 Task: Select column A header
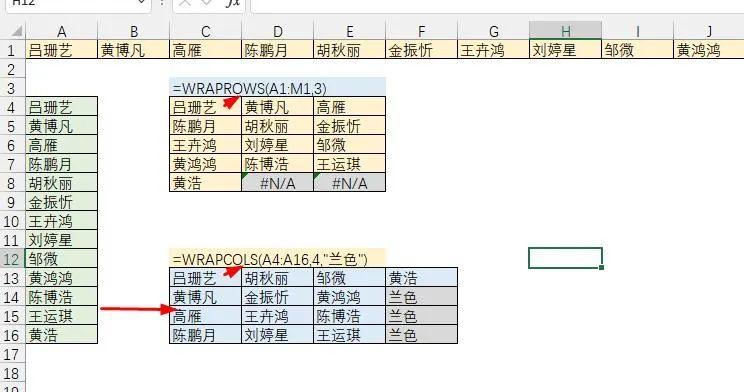tap(62, 31)
